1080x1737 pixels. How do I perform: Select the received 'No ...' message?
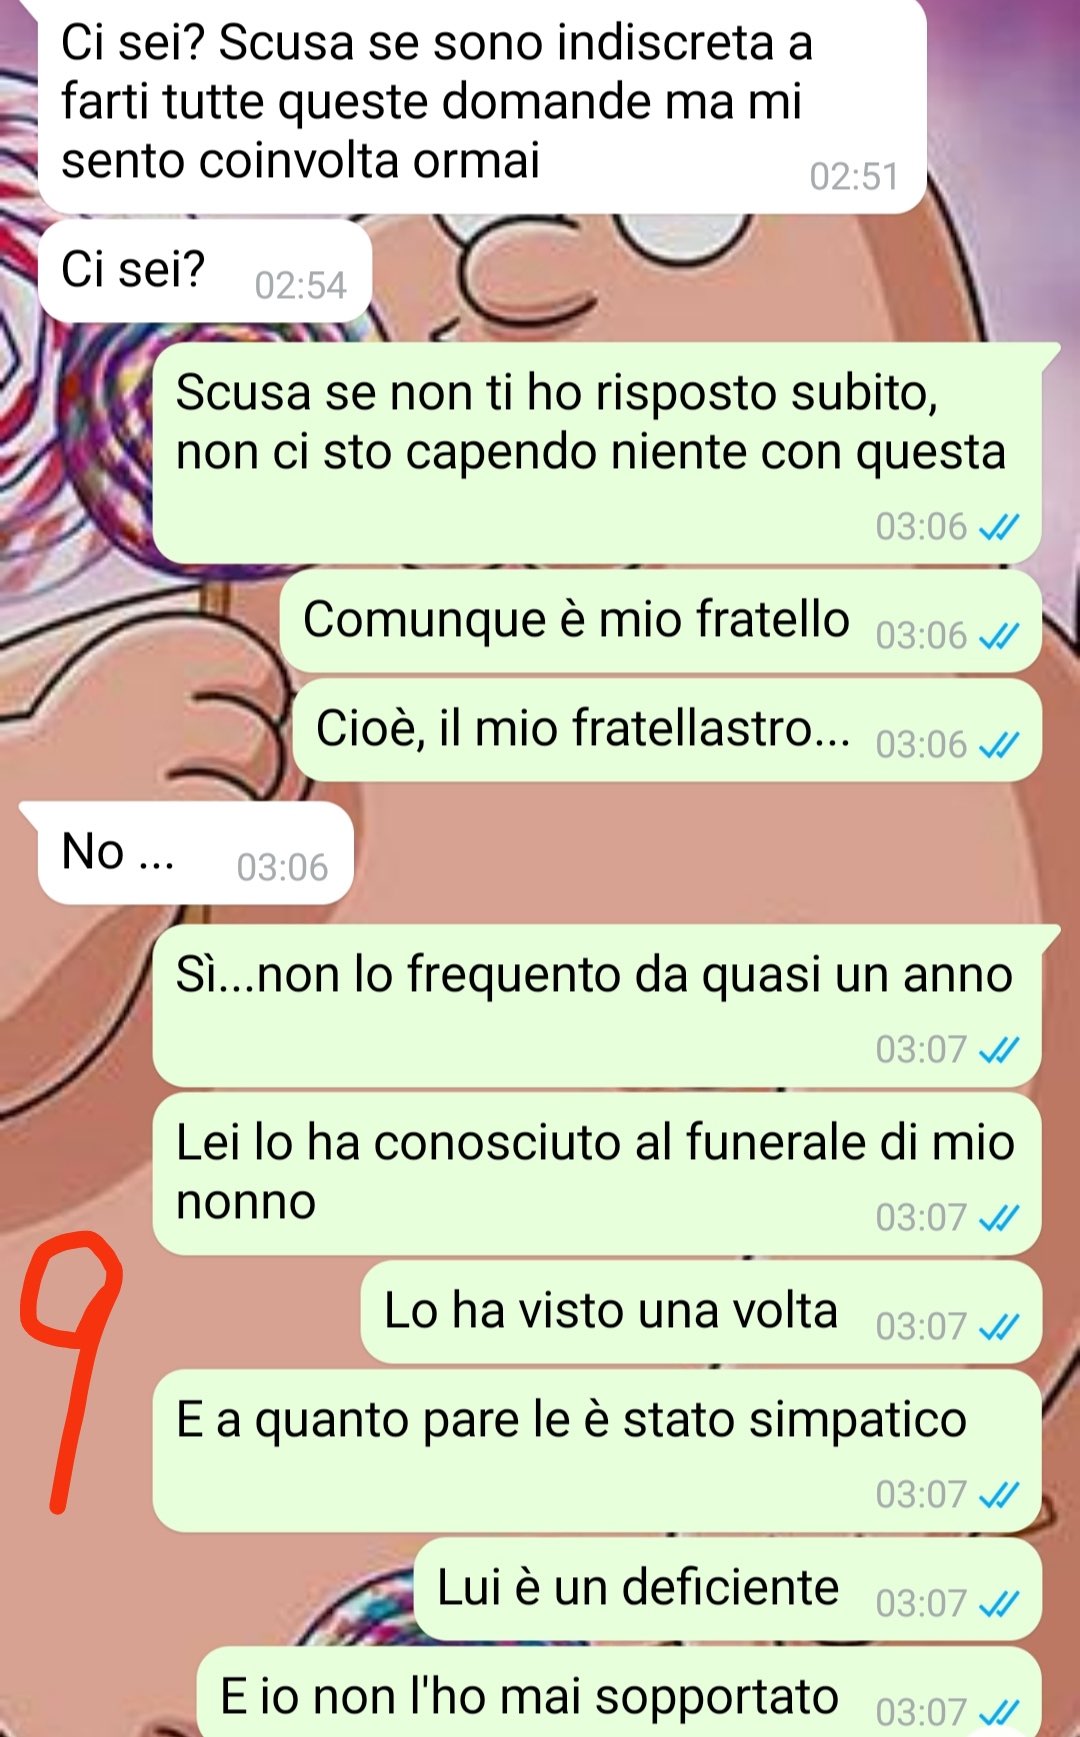pos(196,853)
